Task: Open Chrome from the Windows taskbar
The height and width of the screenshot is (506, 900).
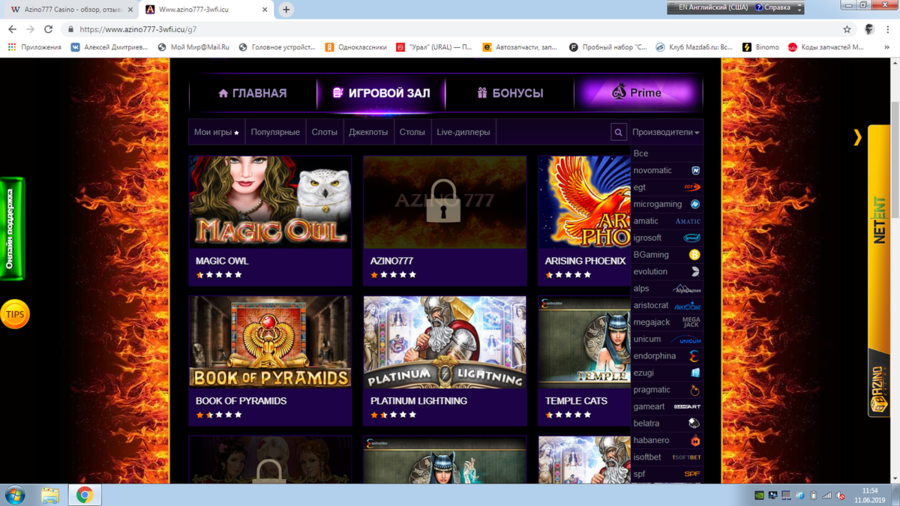Action: [x=84, y=495]
